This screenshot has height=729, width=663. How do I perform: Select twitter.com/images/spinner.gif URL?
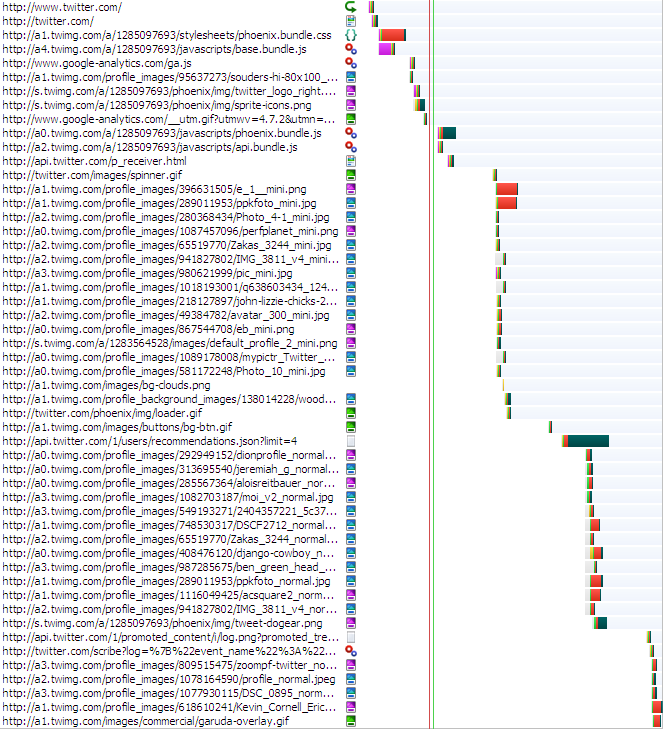coord(92,175)
